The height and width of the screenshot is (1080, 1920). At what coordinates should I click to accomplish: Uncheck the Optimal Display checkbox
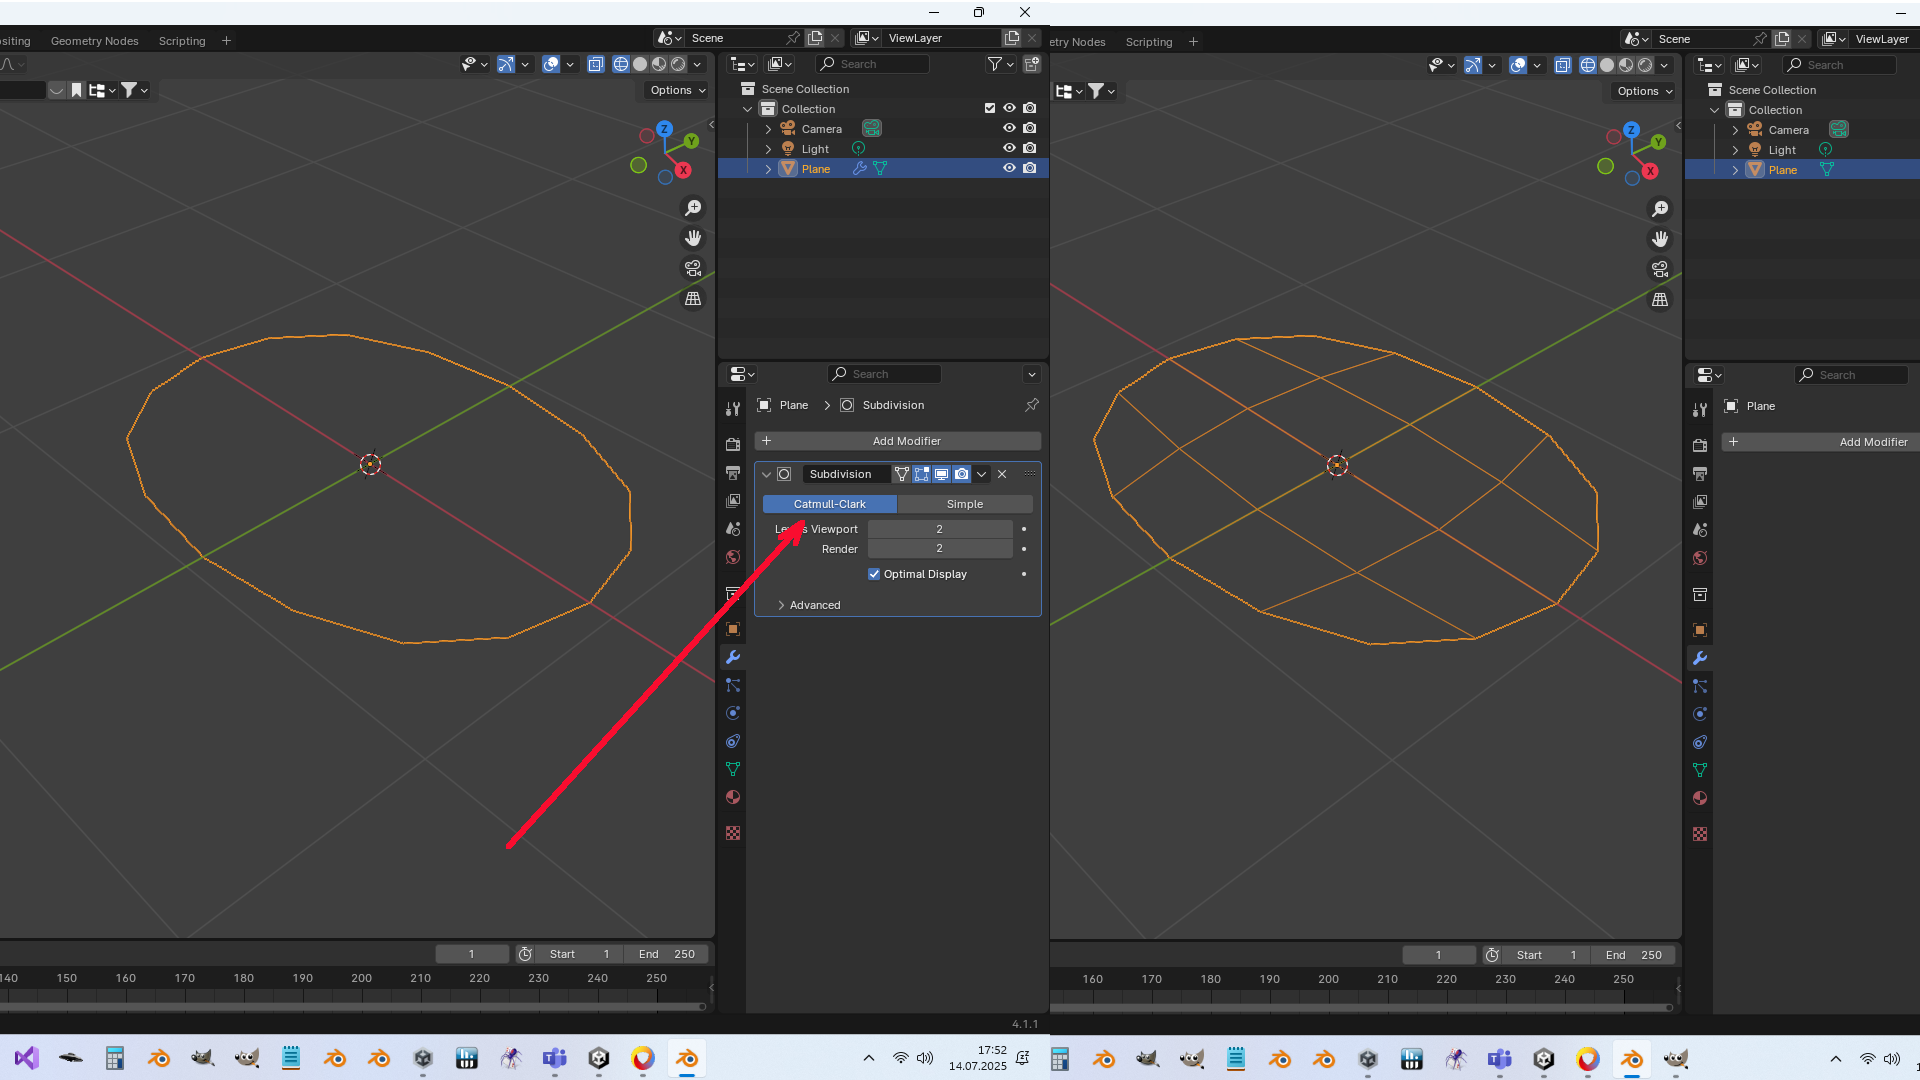tap(874, 574)
